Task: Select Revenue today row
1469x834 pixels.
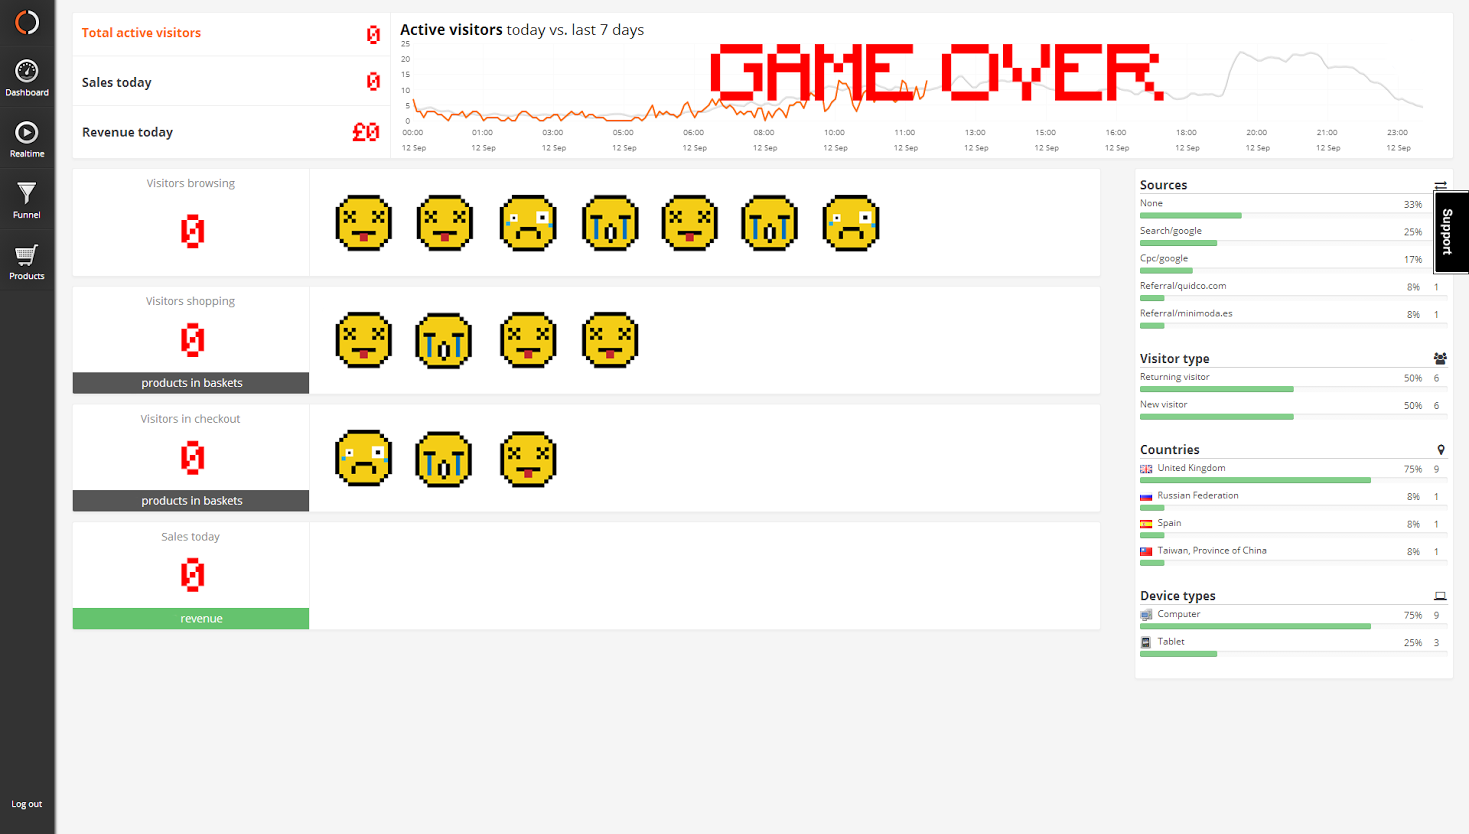Action: [x=231, y=132]
